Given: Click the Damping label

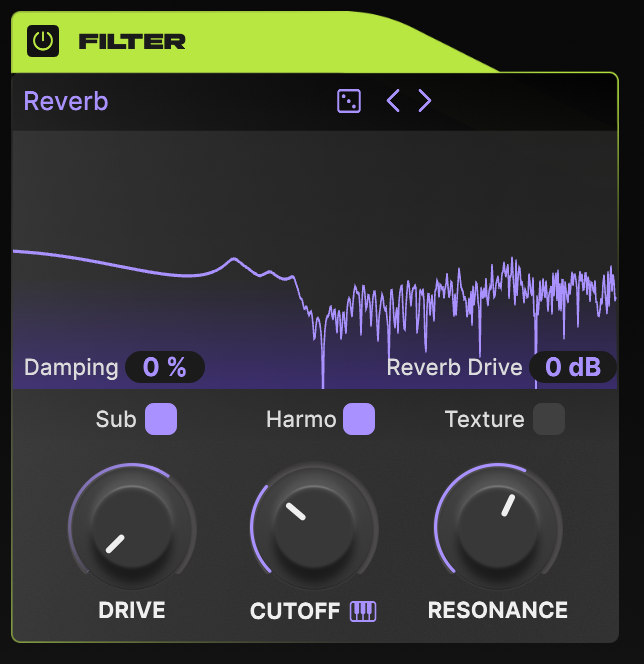Looking at the screenshot, I should coord(71,367).
